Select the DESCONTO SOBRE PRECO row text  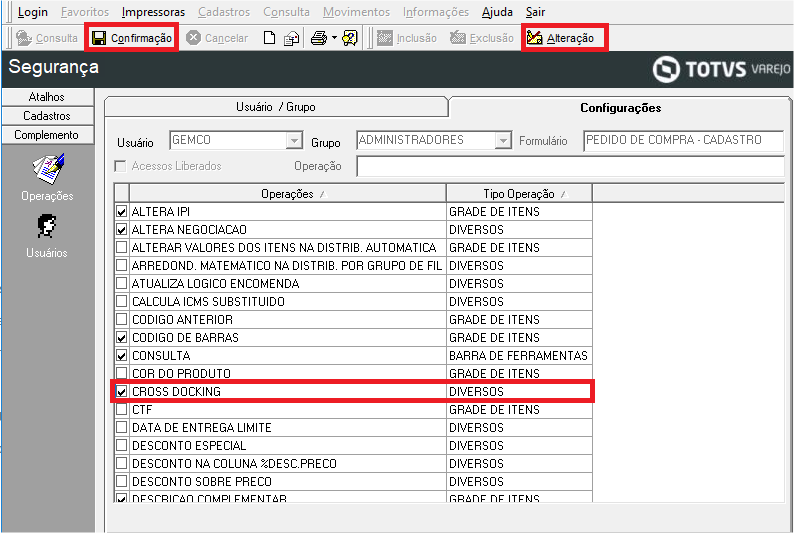pyautogui.click(x=202, y=482)
